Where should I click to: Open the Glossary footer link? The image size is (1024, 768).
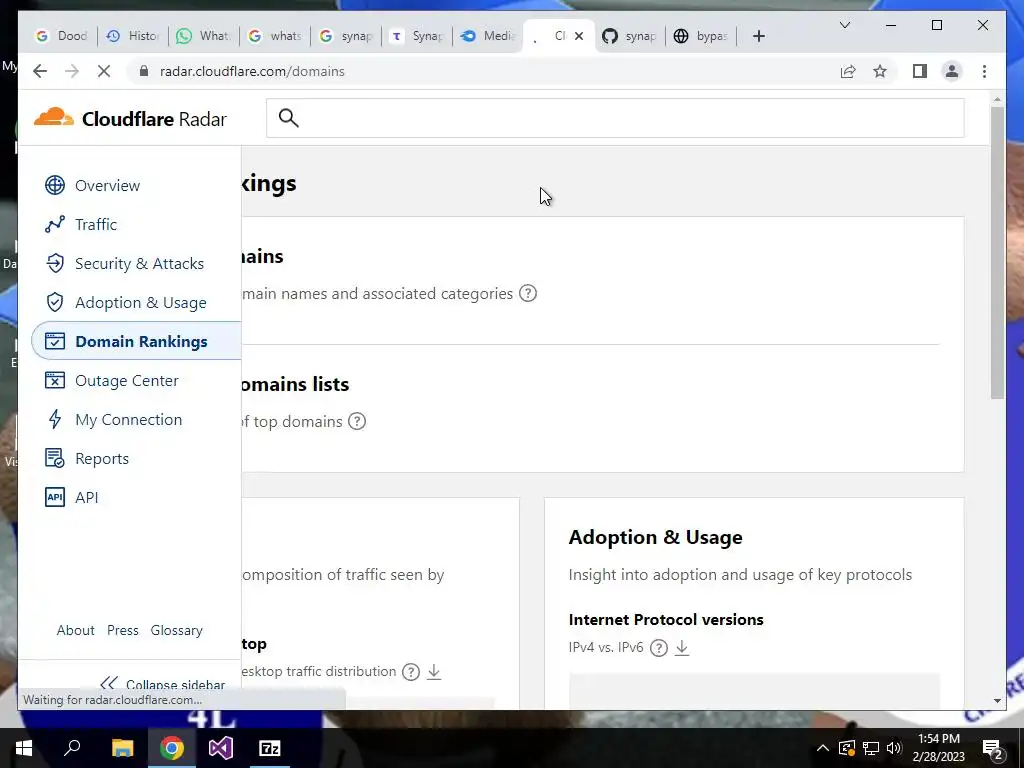coord(176,630)
